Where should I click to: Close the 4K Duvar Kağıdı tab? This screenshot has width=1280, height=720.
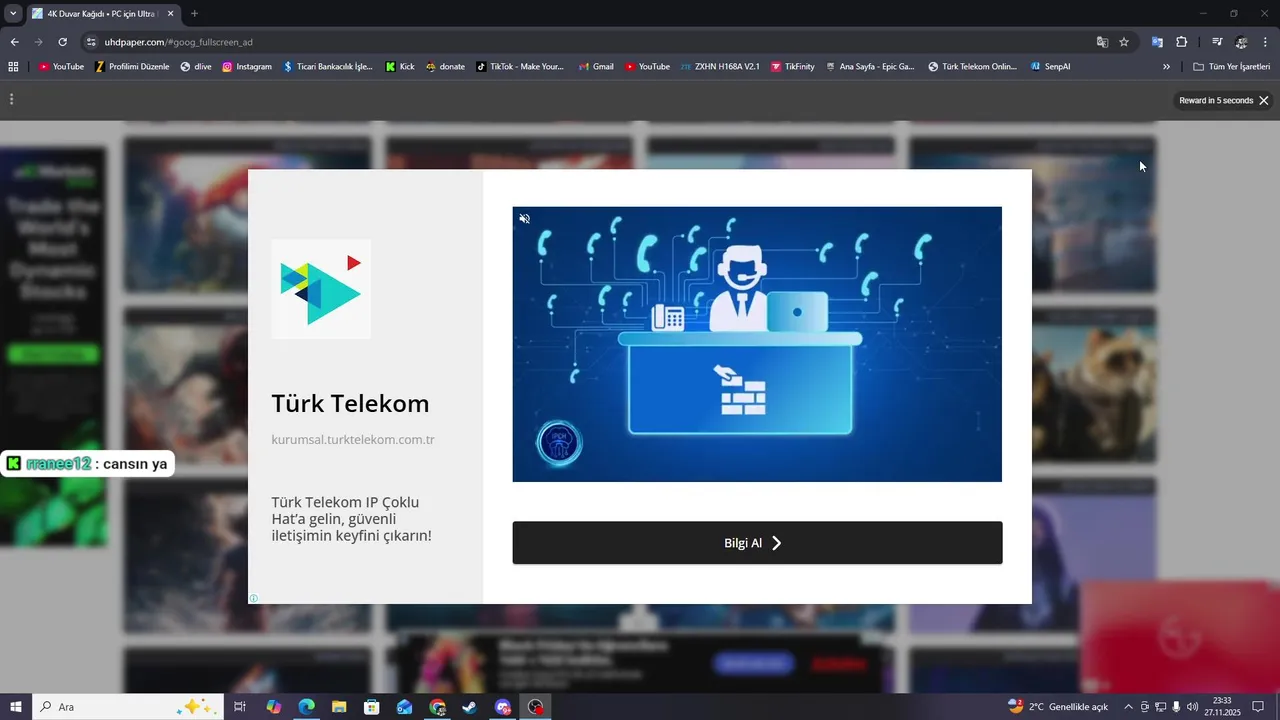coord(170,14)
